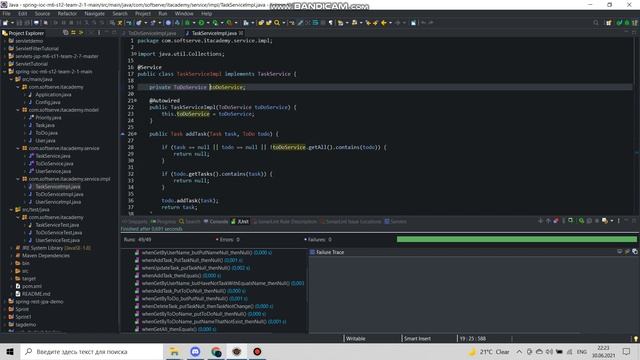Screen dimensions: 640x360
Task: Collapse the com.softserve.itacademy.service.impl package
Action: point(18,179)
